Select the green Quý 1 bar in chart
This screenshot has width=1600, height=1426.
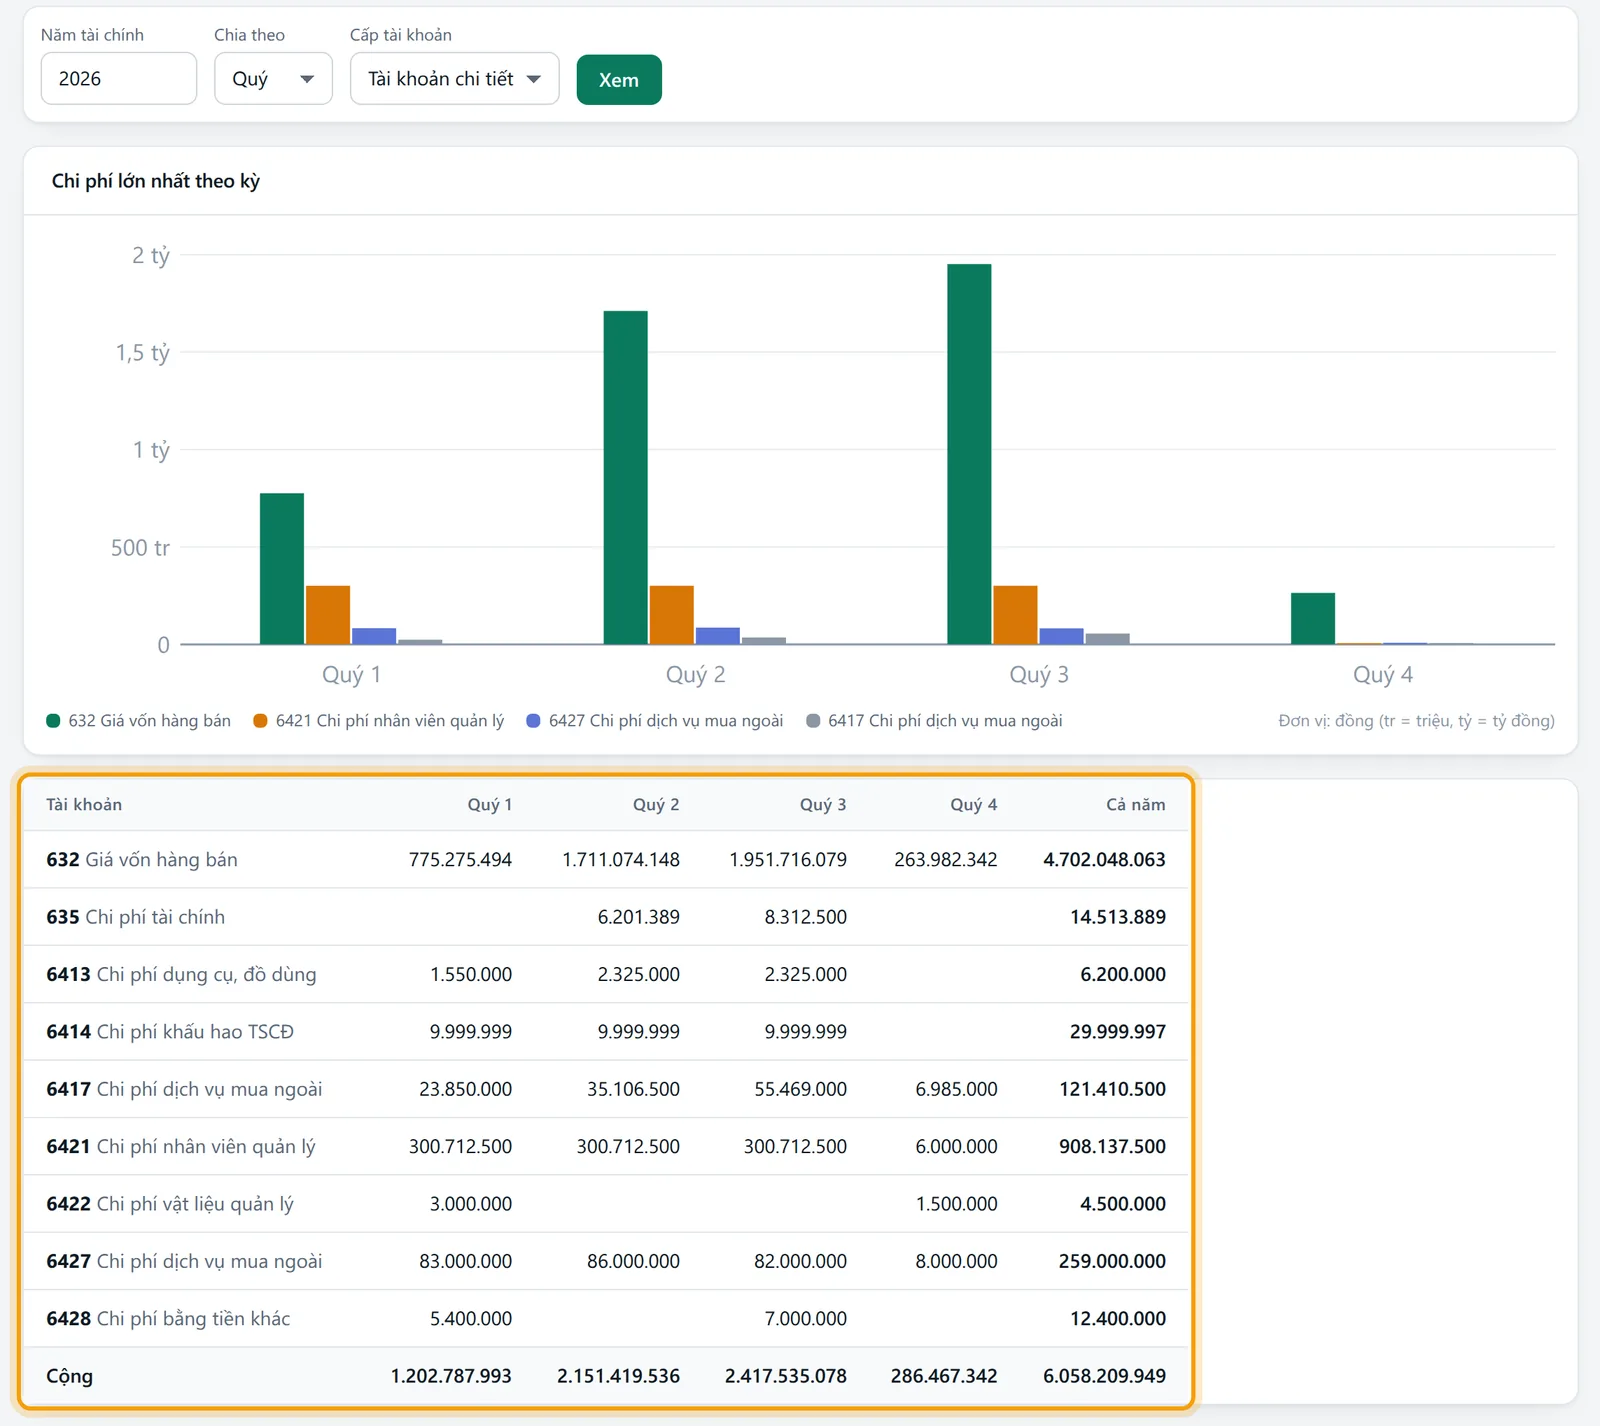coord(282,569)
